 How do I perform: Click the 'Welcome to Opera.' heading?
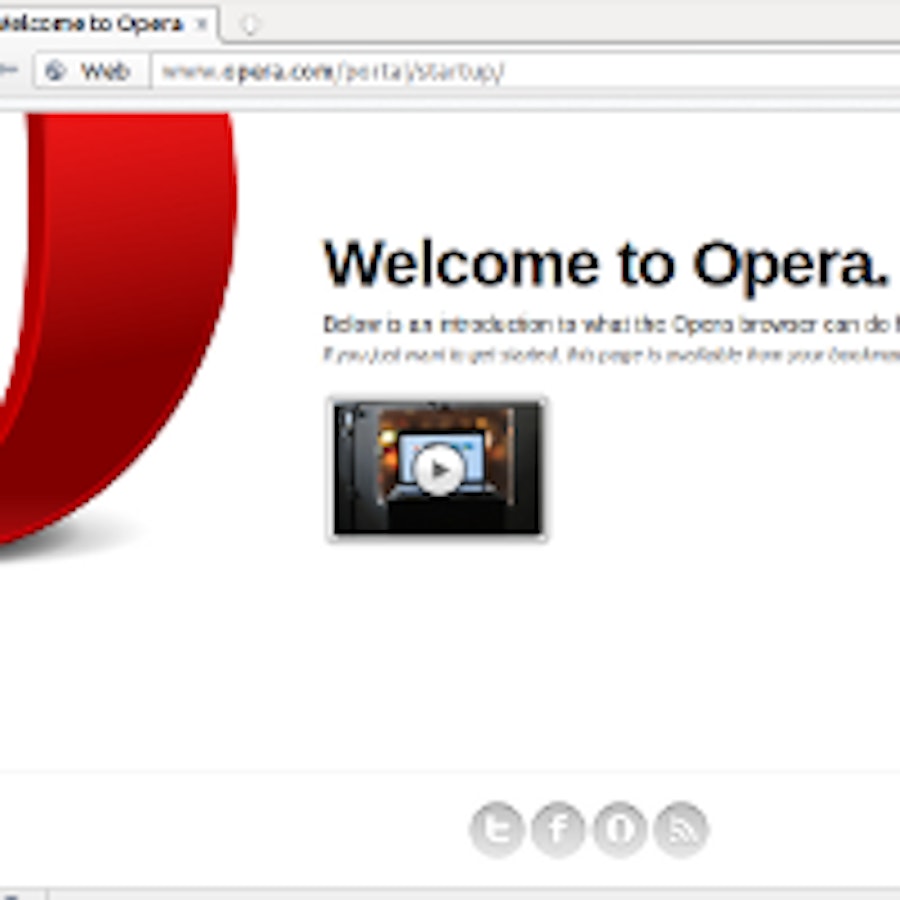pos(605,263)
